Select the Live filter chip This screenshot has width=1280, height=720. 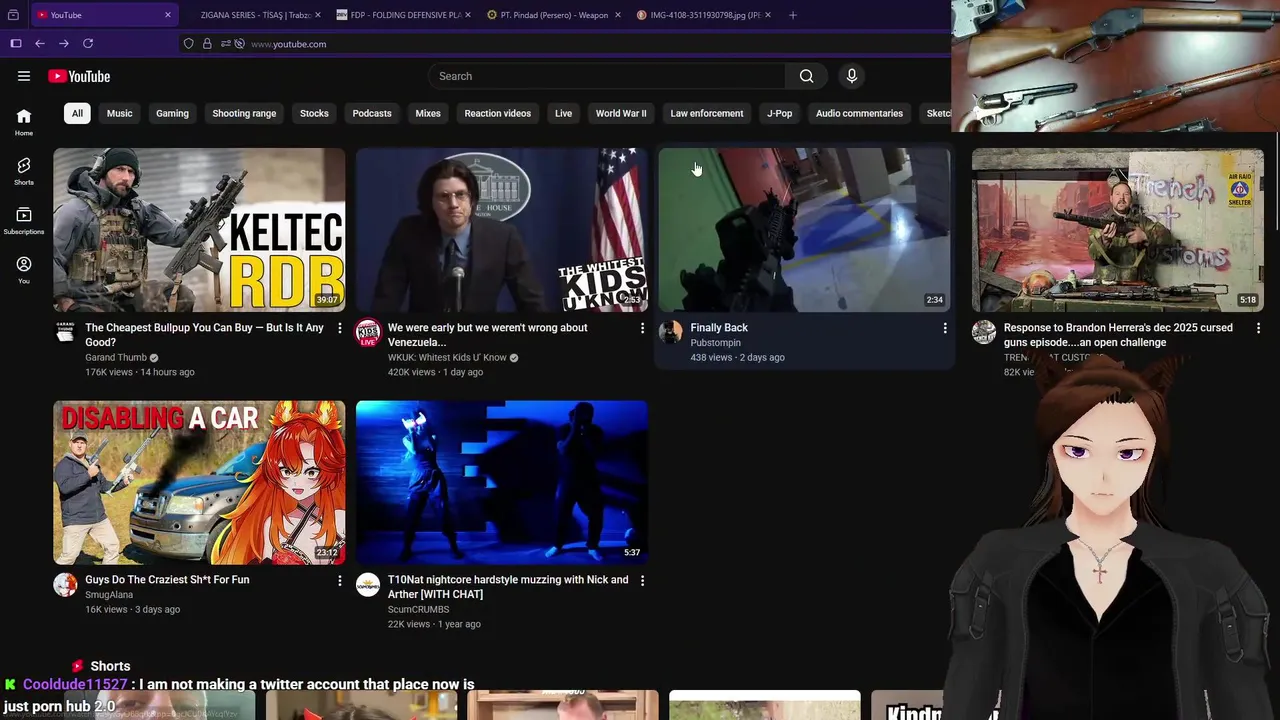click(563, 113)
